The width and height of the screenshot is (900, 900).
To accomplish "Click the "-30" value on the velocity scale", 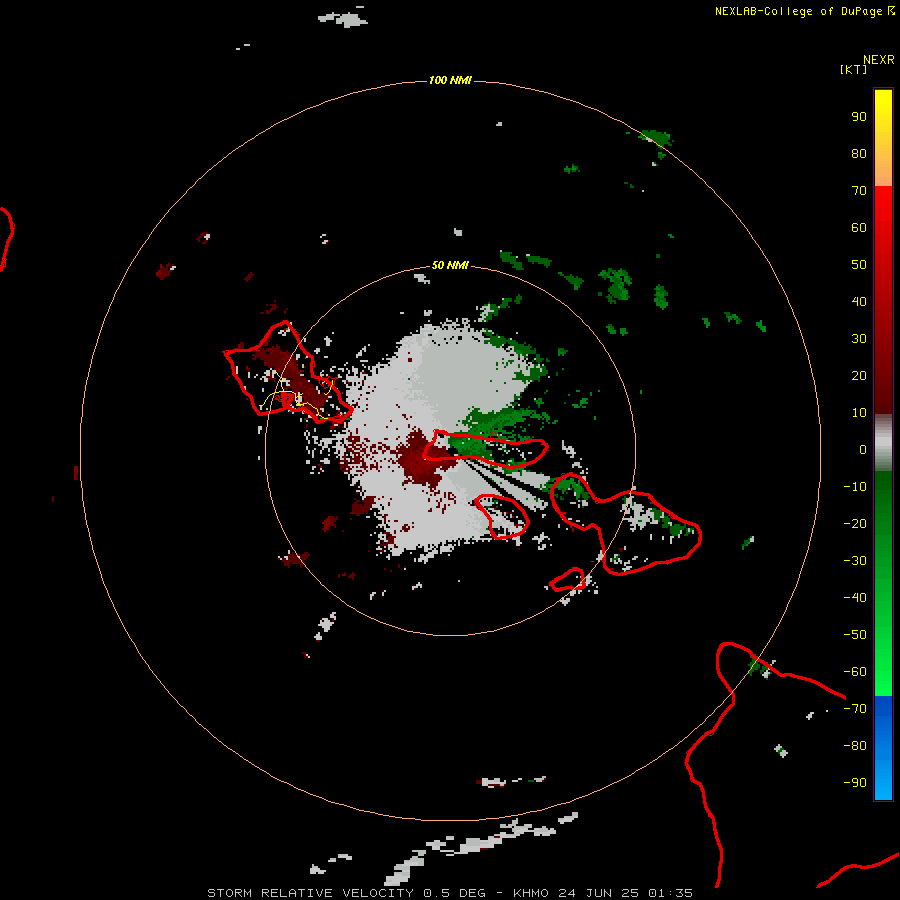I will point(855,561).
